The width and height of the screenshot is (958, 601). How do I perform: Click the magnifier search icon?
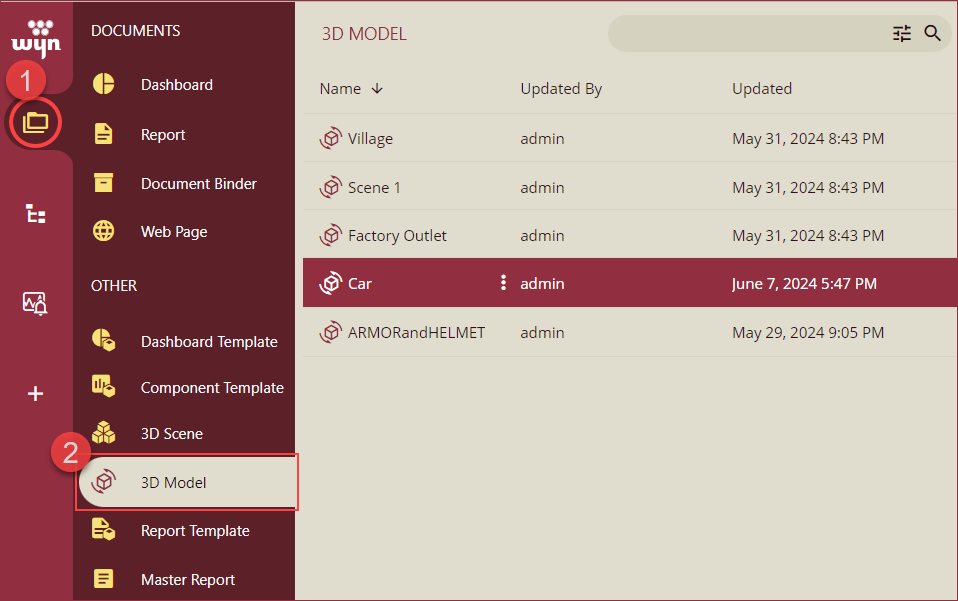tap(932, 34)
